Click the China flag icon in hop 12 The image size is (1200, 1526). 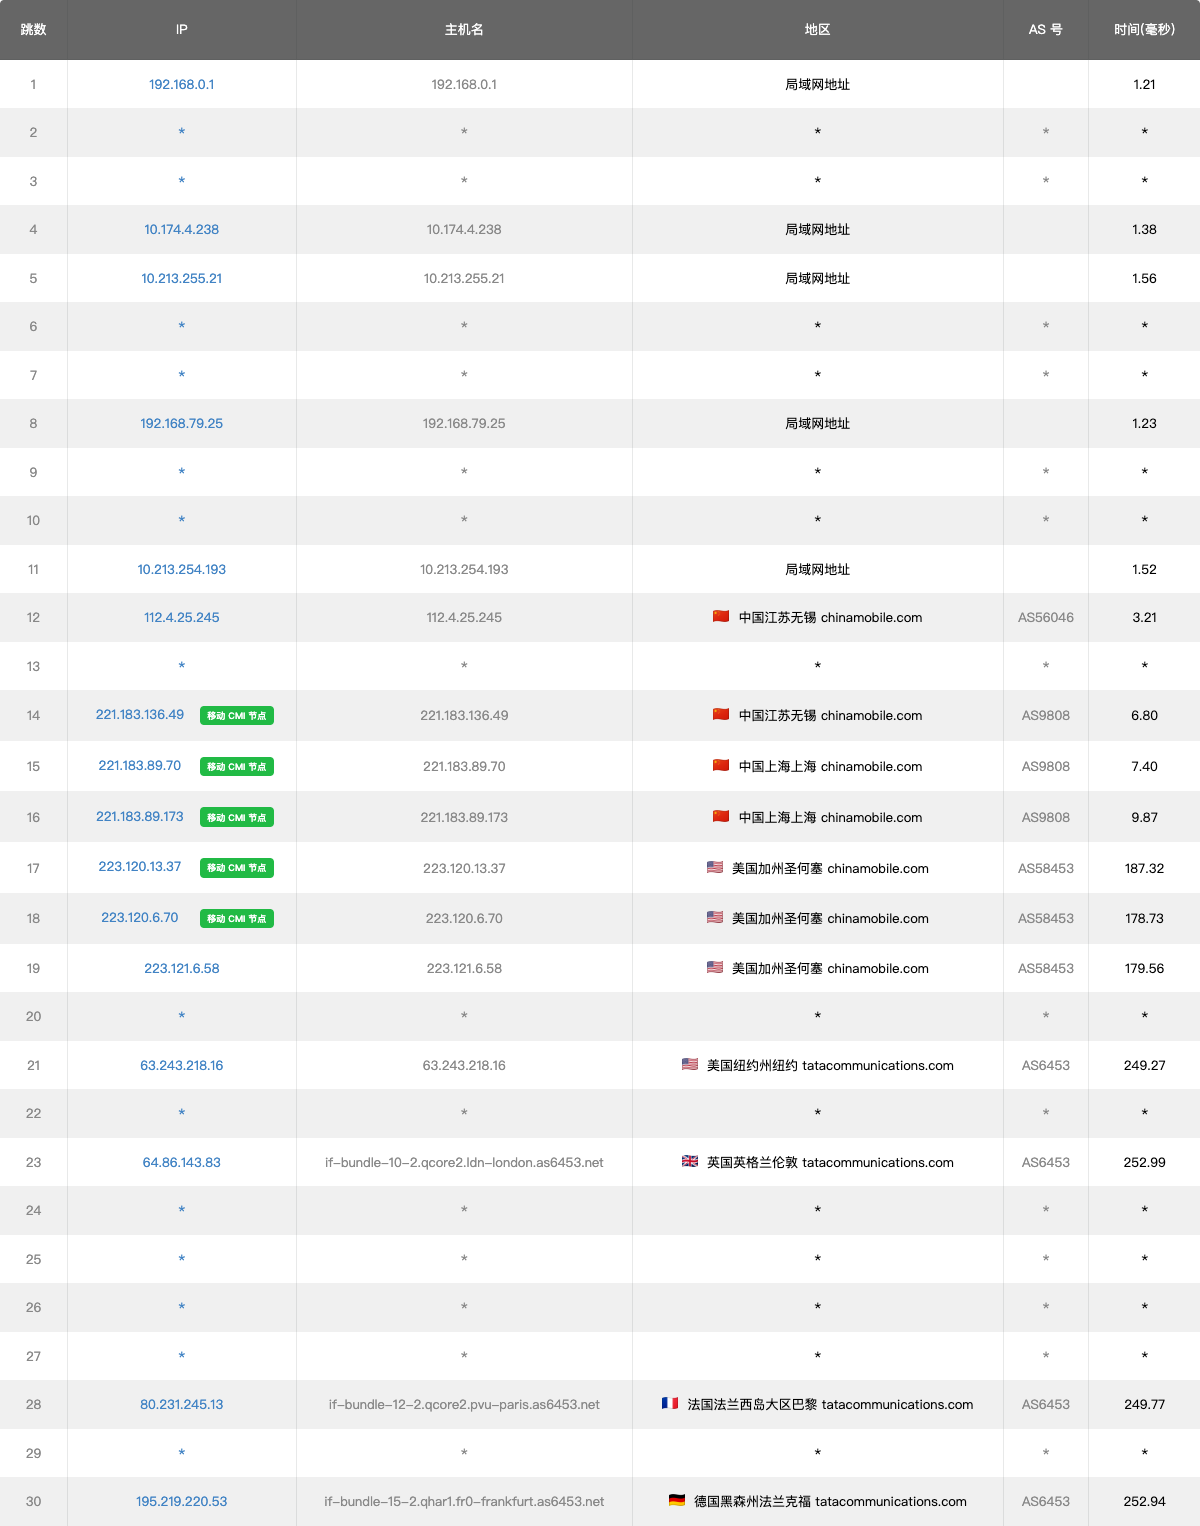pos(720,616)
